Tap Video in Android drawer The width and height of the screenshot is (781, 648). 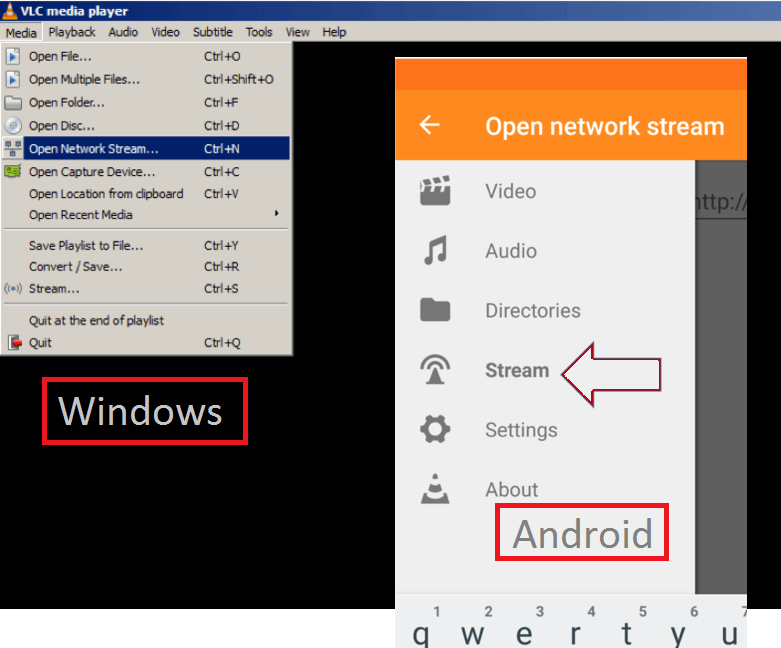tap(511, 191)
